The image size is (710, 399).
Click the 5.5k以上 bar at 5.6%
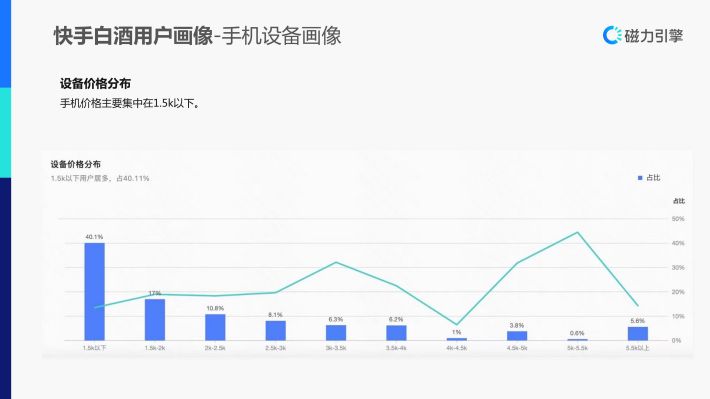(x=638, y=333)
